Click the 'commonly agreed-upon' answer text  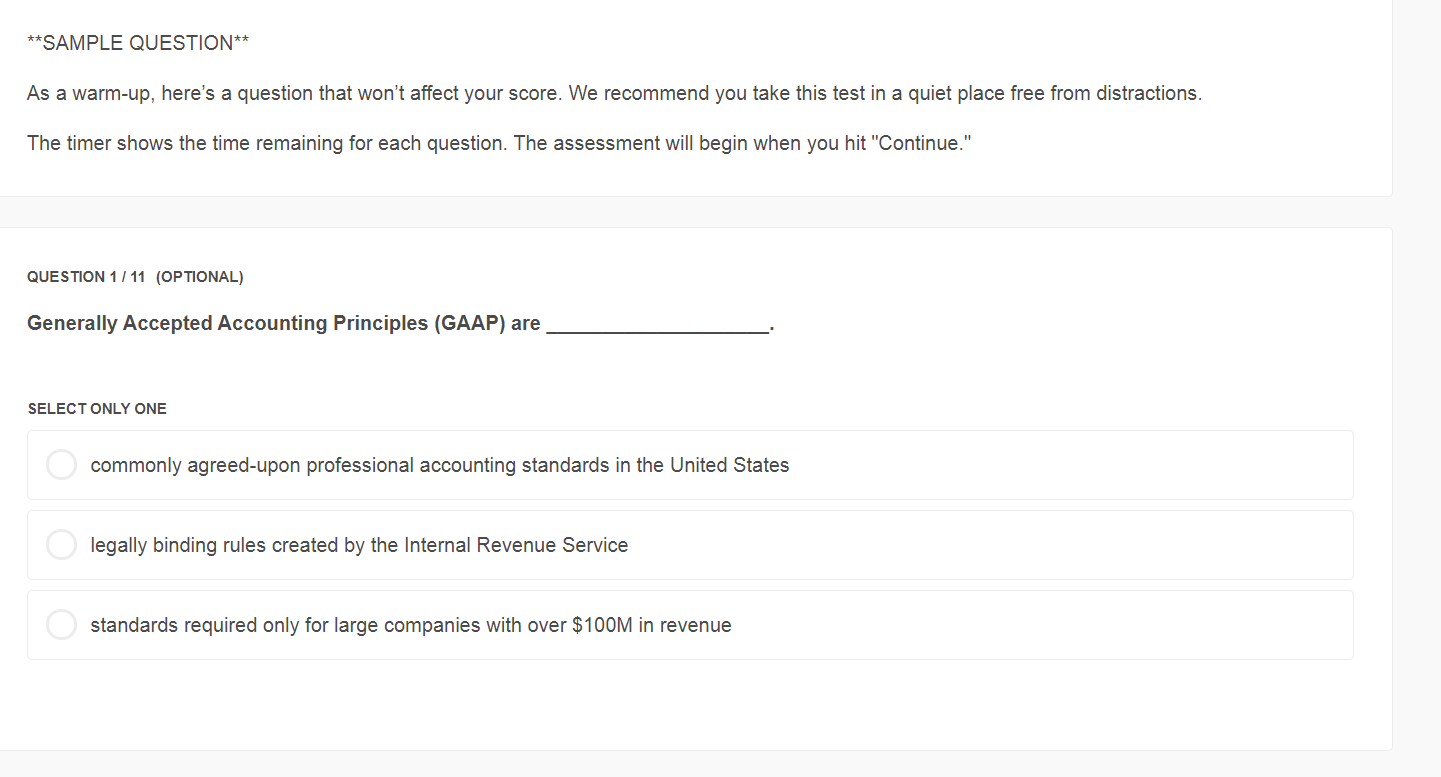[x=439, y=464]
